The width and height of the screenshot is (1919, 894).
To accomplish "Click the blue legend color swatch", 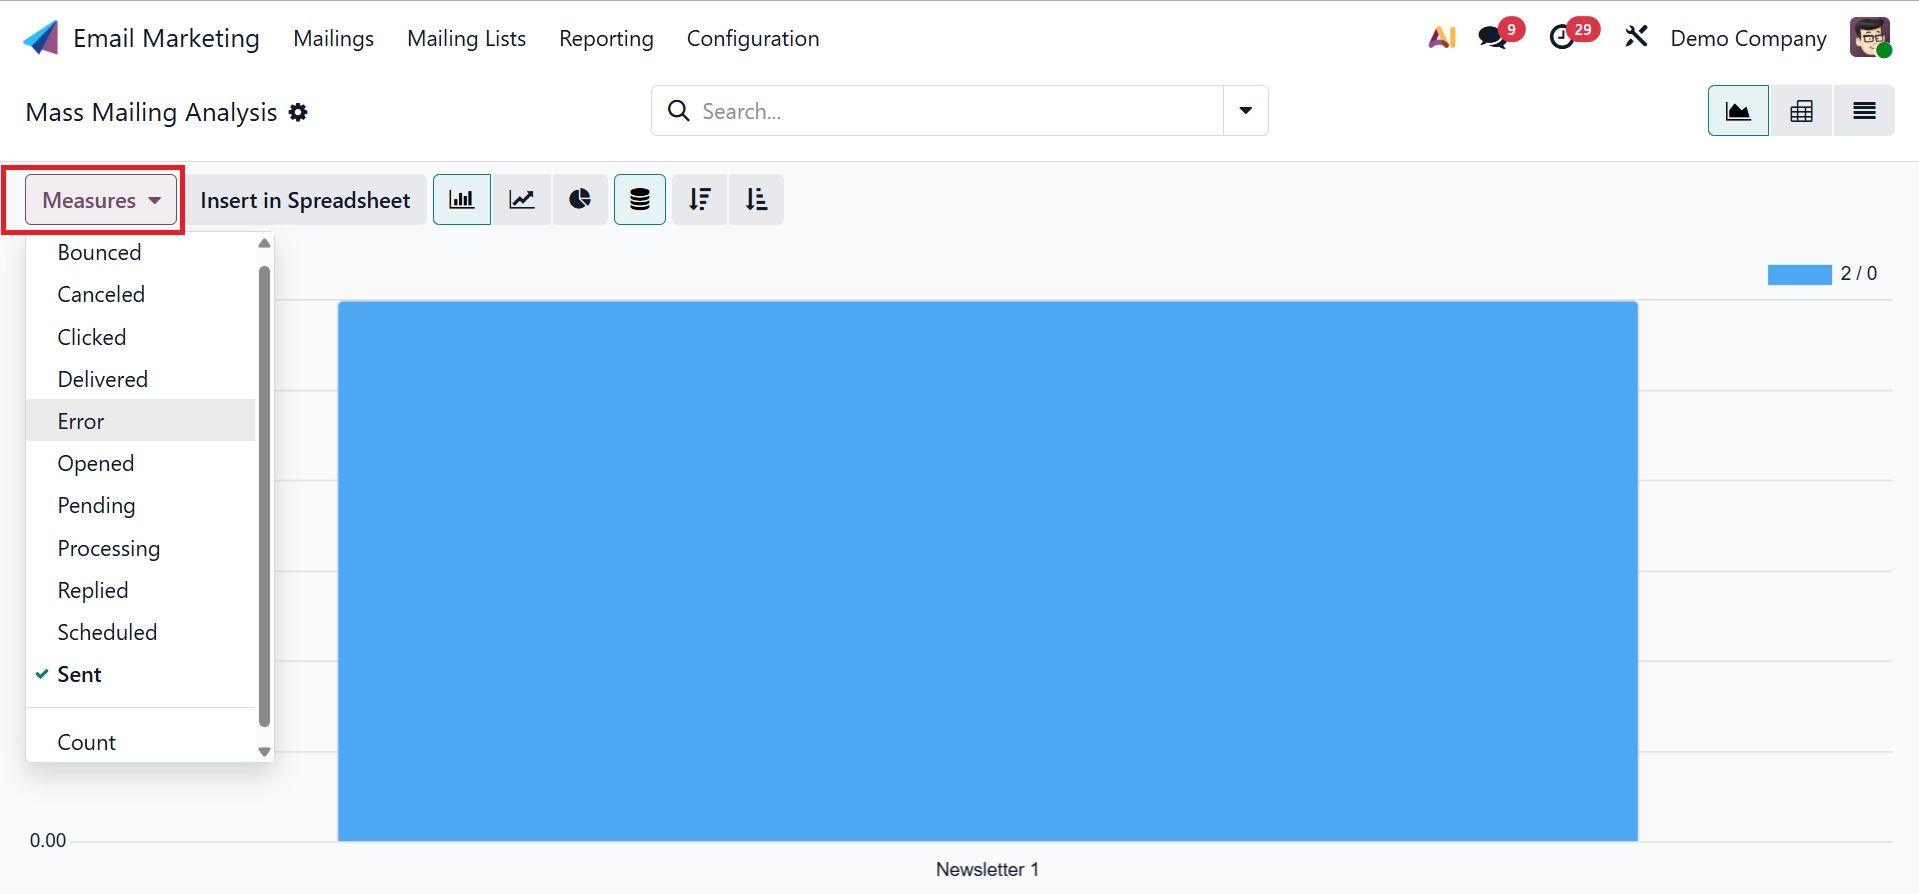I will (1799, 274).
